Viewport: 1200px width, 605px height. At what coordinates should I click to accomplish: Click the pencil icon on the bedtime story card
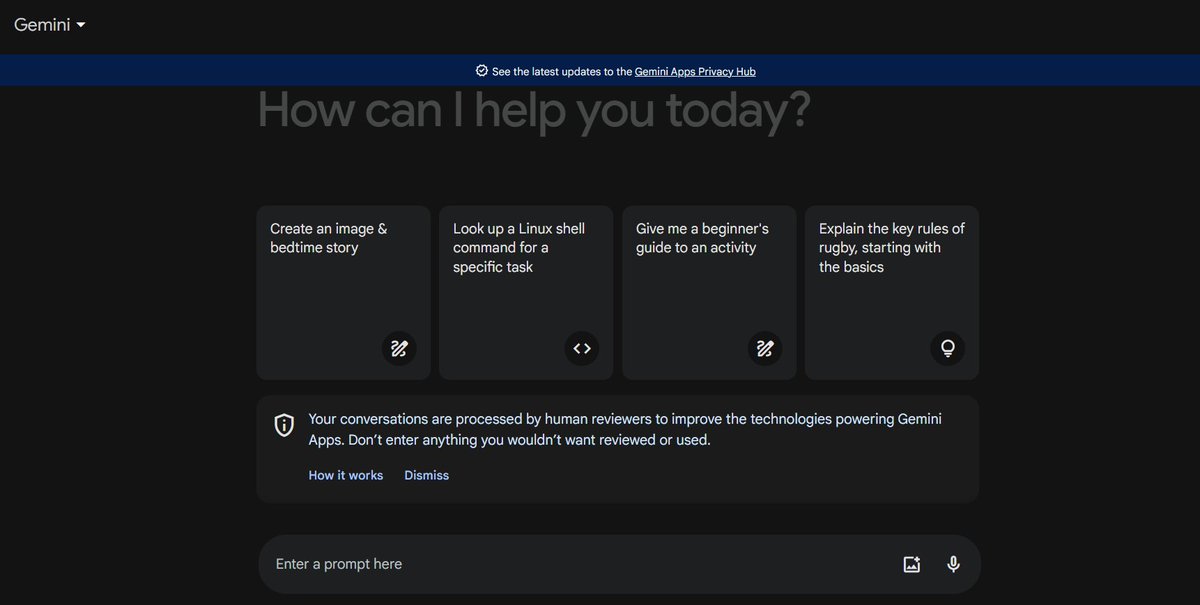coord(399,348)
